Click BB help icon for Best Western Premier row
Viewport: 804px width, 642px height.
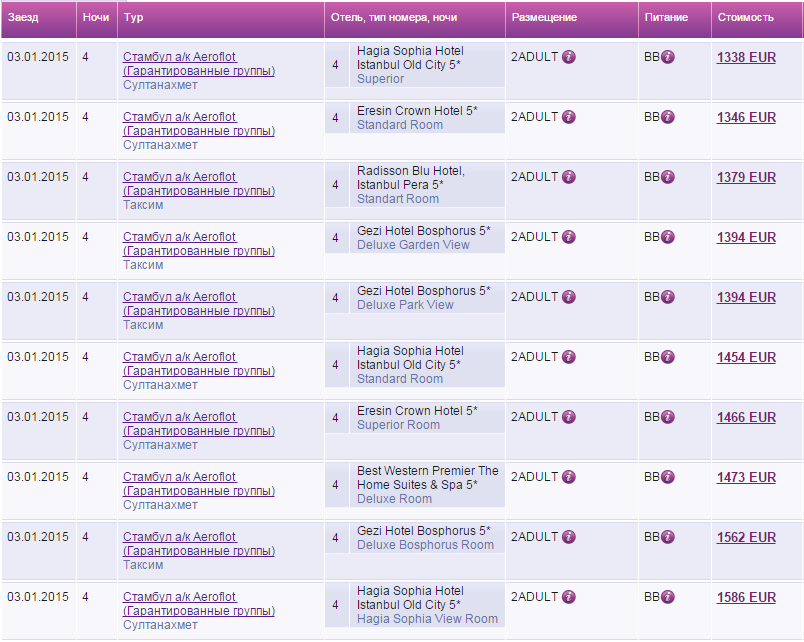tap(668, 477)
